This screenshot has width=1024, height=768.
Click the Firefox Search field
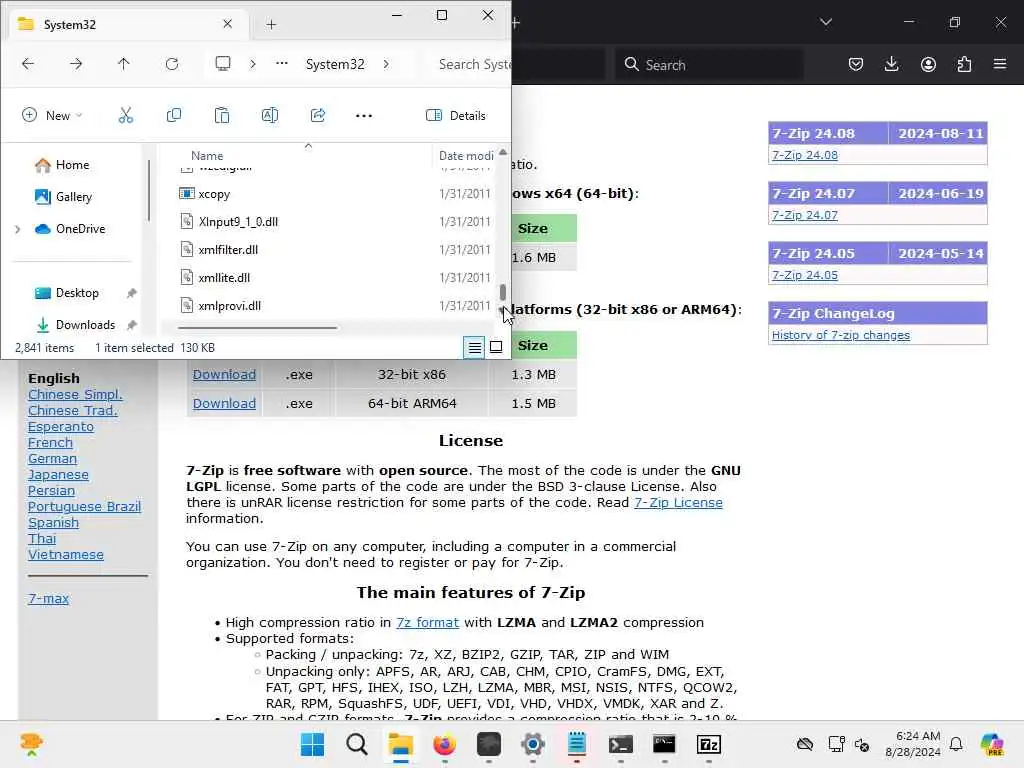709,65
